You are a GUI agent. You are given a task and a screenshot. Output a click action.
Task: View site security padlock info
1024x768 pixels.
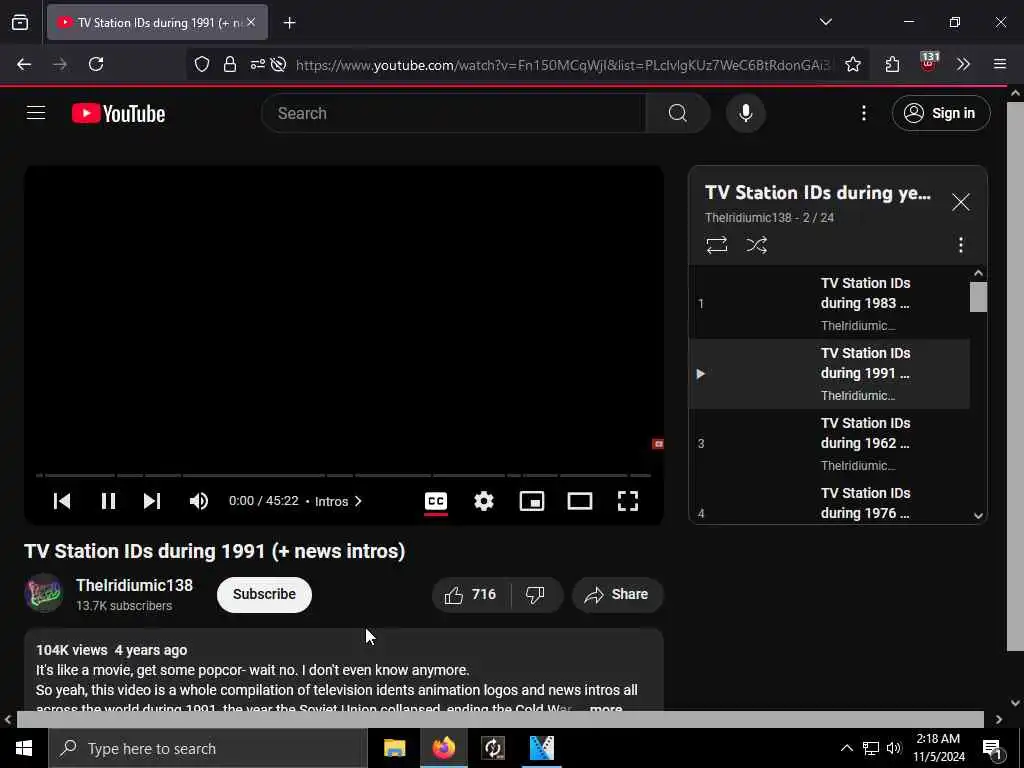click(229, 64)
